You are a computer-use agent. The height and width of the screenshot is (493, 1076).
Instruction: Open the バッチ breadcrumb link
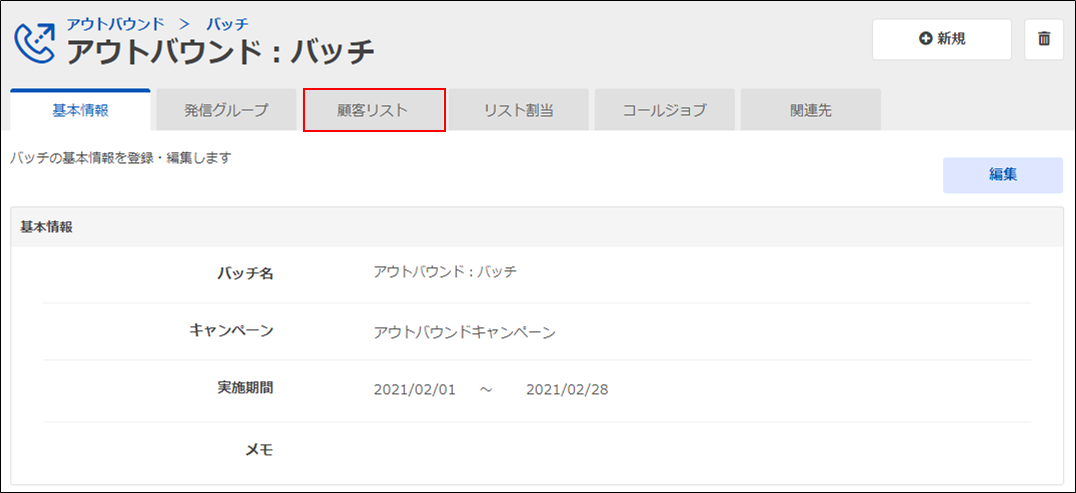[x=227, y=22]
